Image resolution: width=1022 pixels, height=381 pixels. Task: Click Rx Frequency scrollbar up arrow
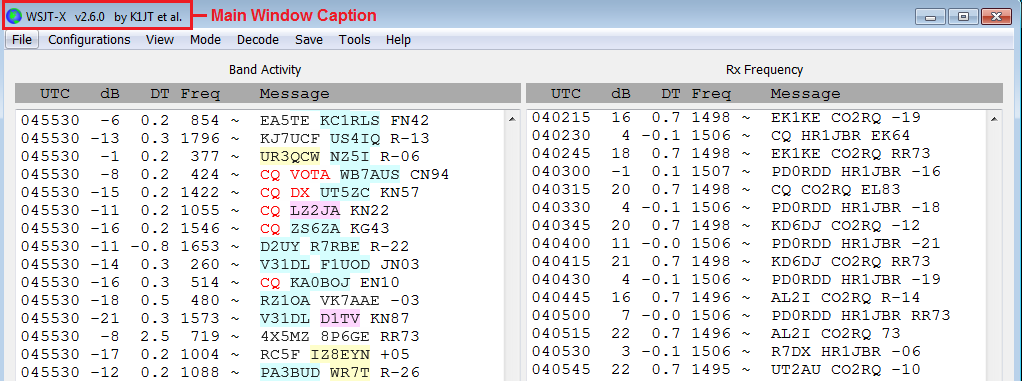click(x=995, y=119)
